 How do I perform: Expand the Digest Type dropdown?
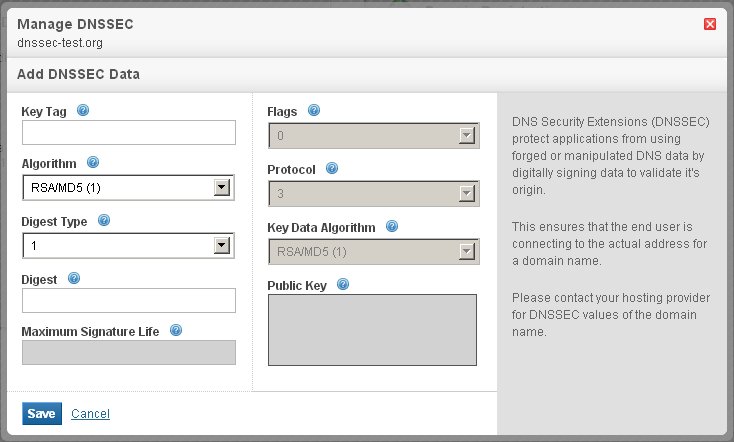[128, 246]
